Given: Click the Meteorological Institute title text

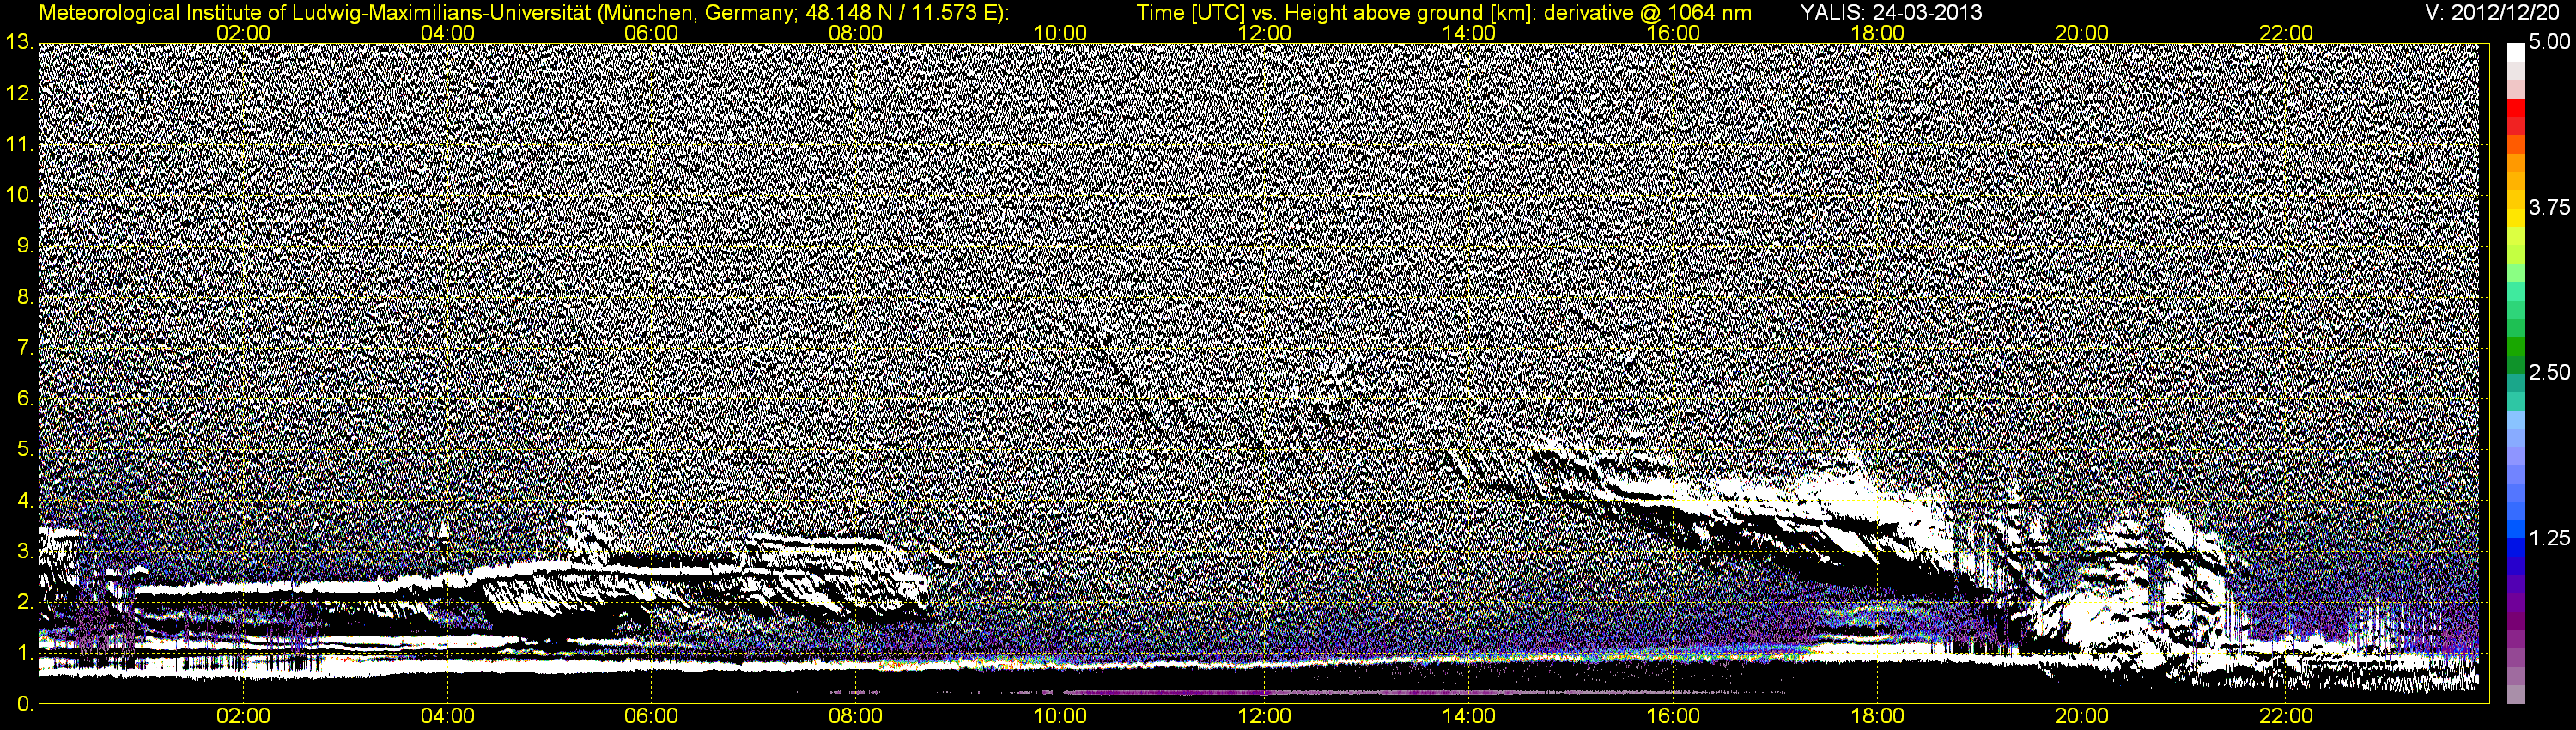Looking at the screenshot, I should 524,13.
